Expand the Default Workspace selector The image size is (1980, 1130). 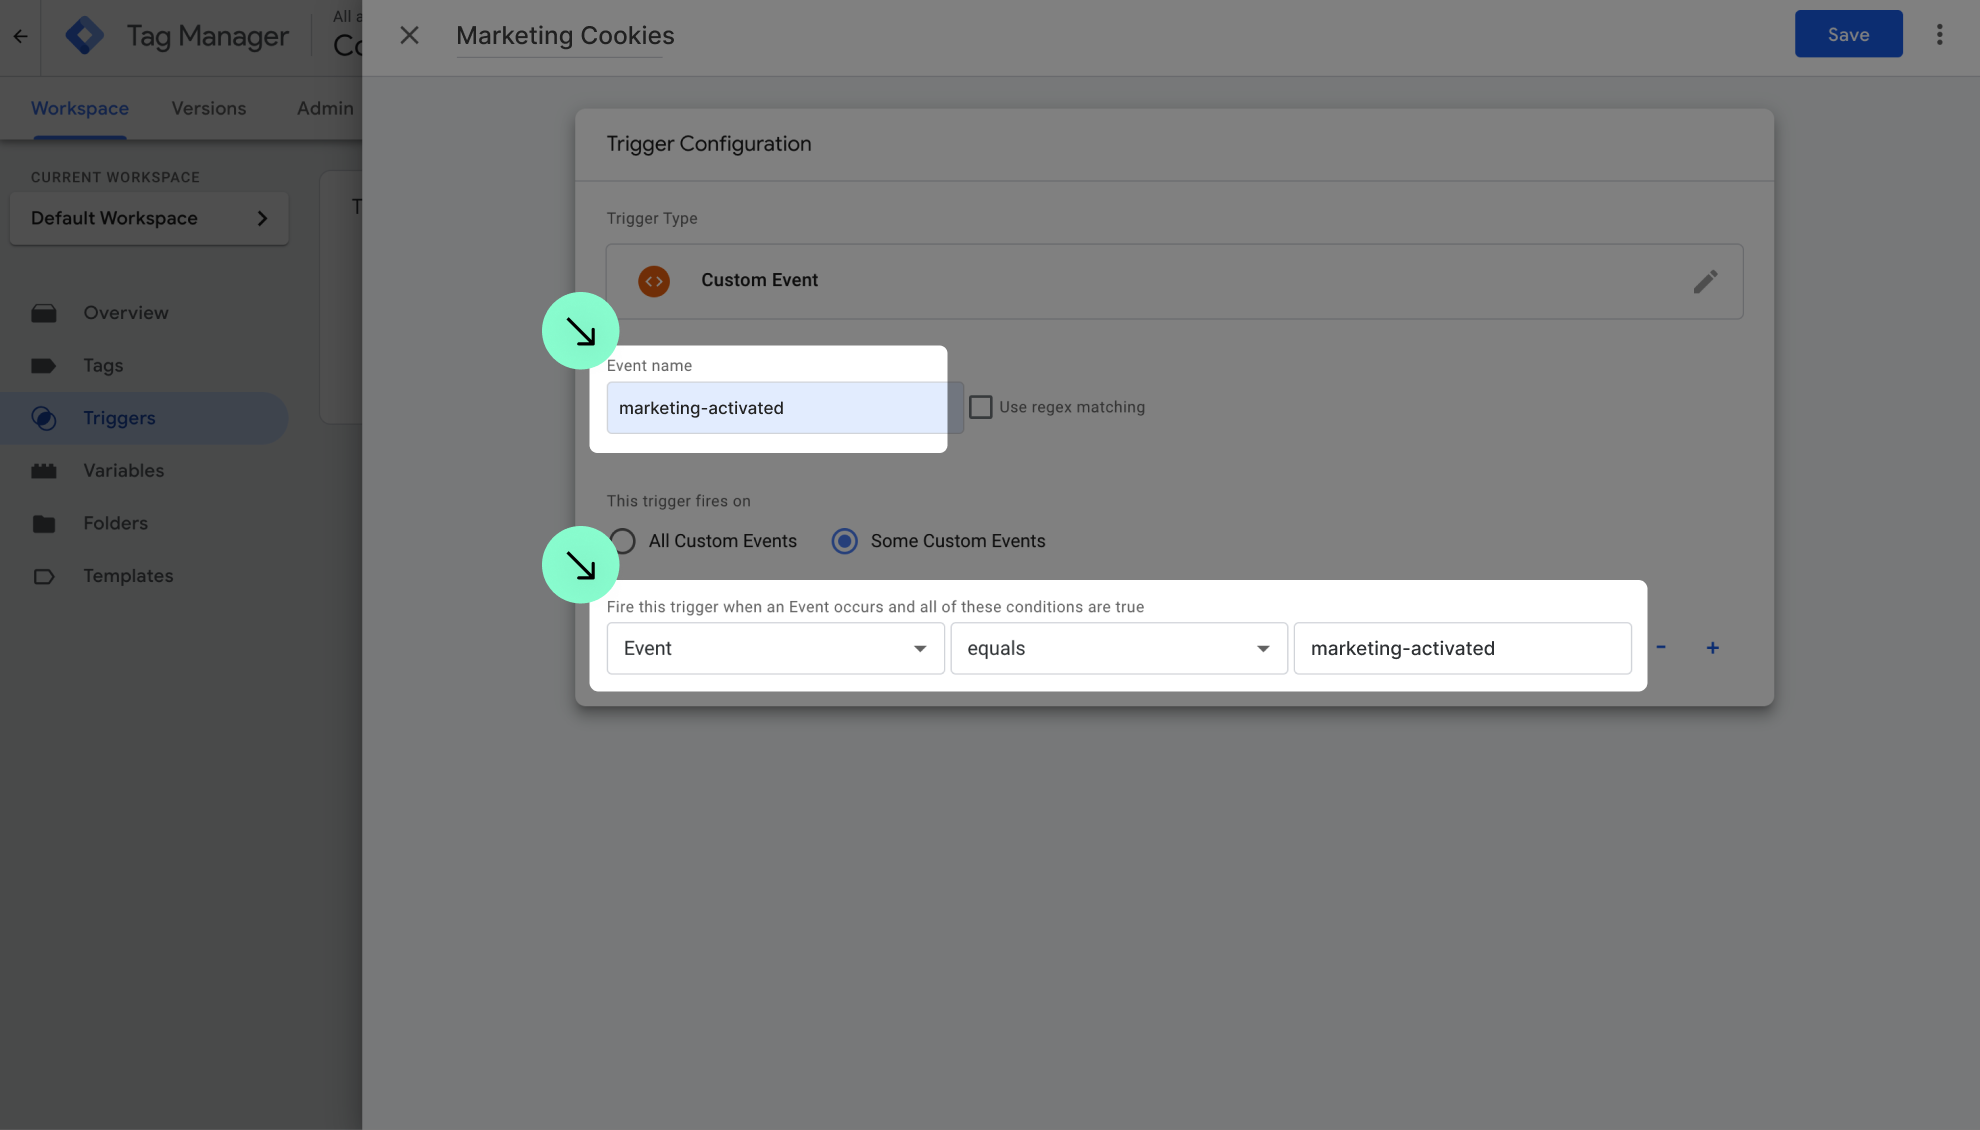[149, 218]
